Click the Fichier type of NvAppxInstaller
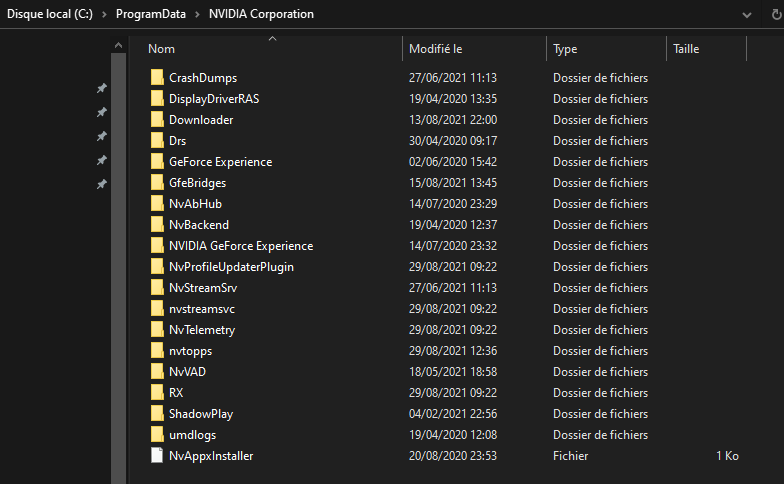 click(x=570, y=456)
